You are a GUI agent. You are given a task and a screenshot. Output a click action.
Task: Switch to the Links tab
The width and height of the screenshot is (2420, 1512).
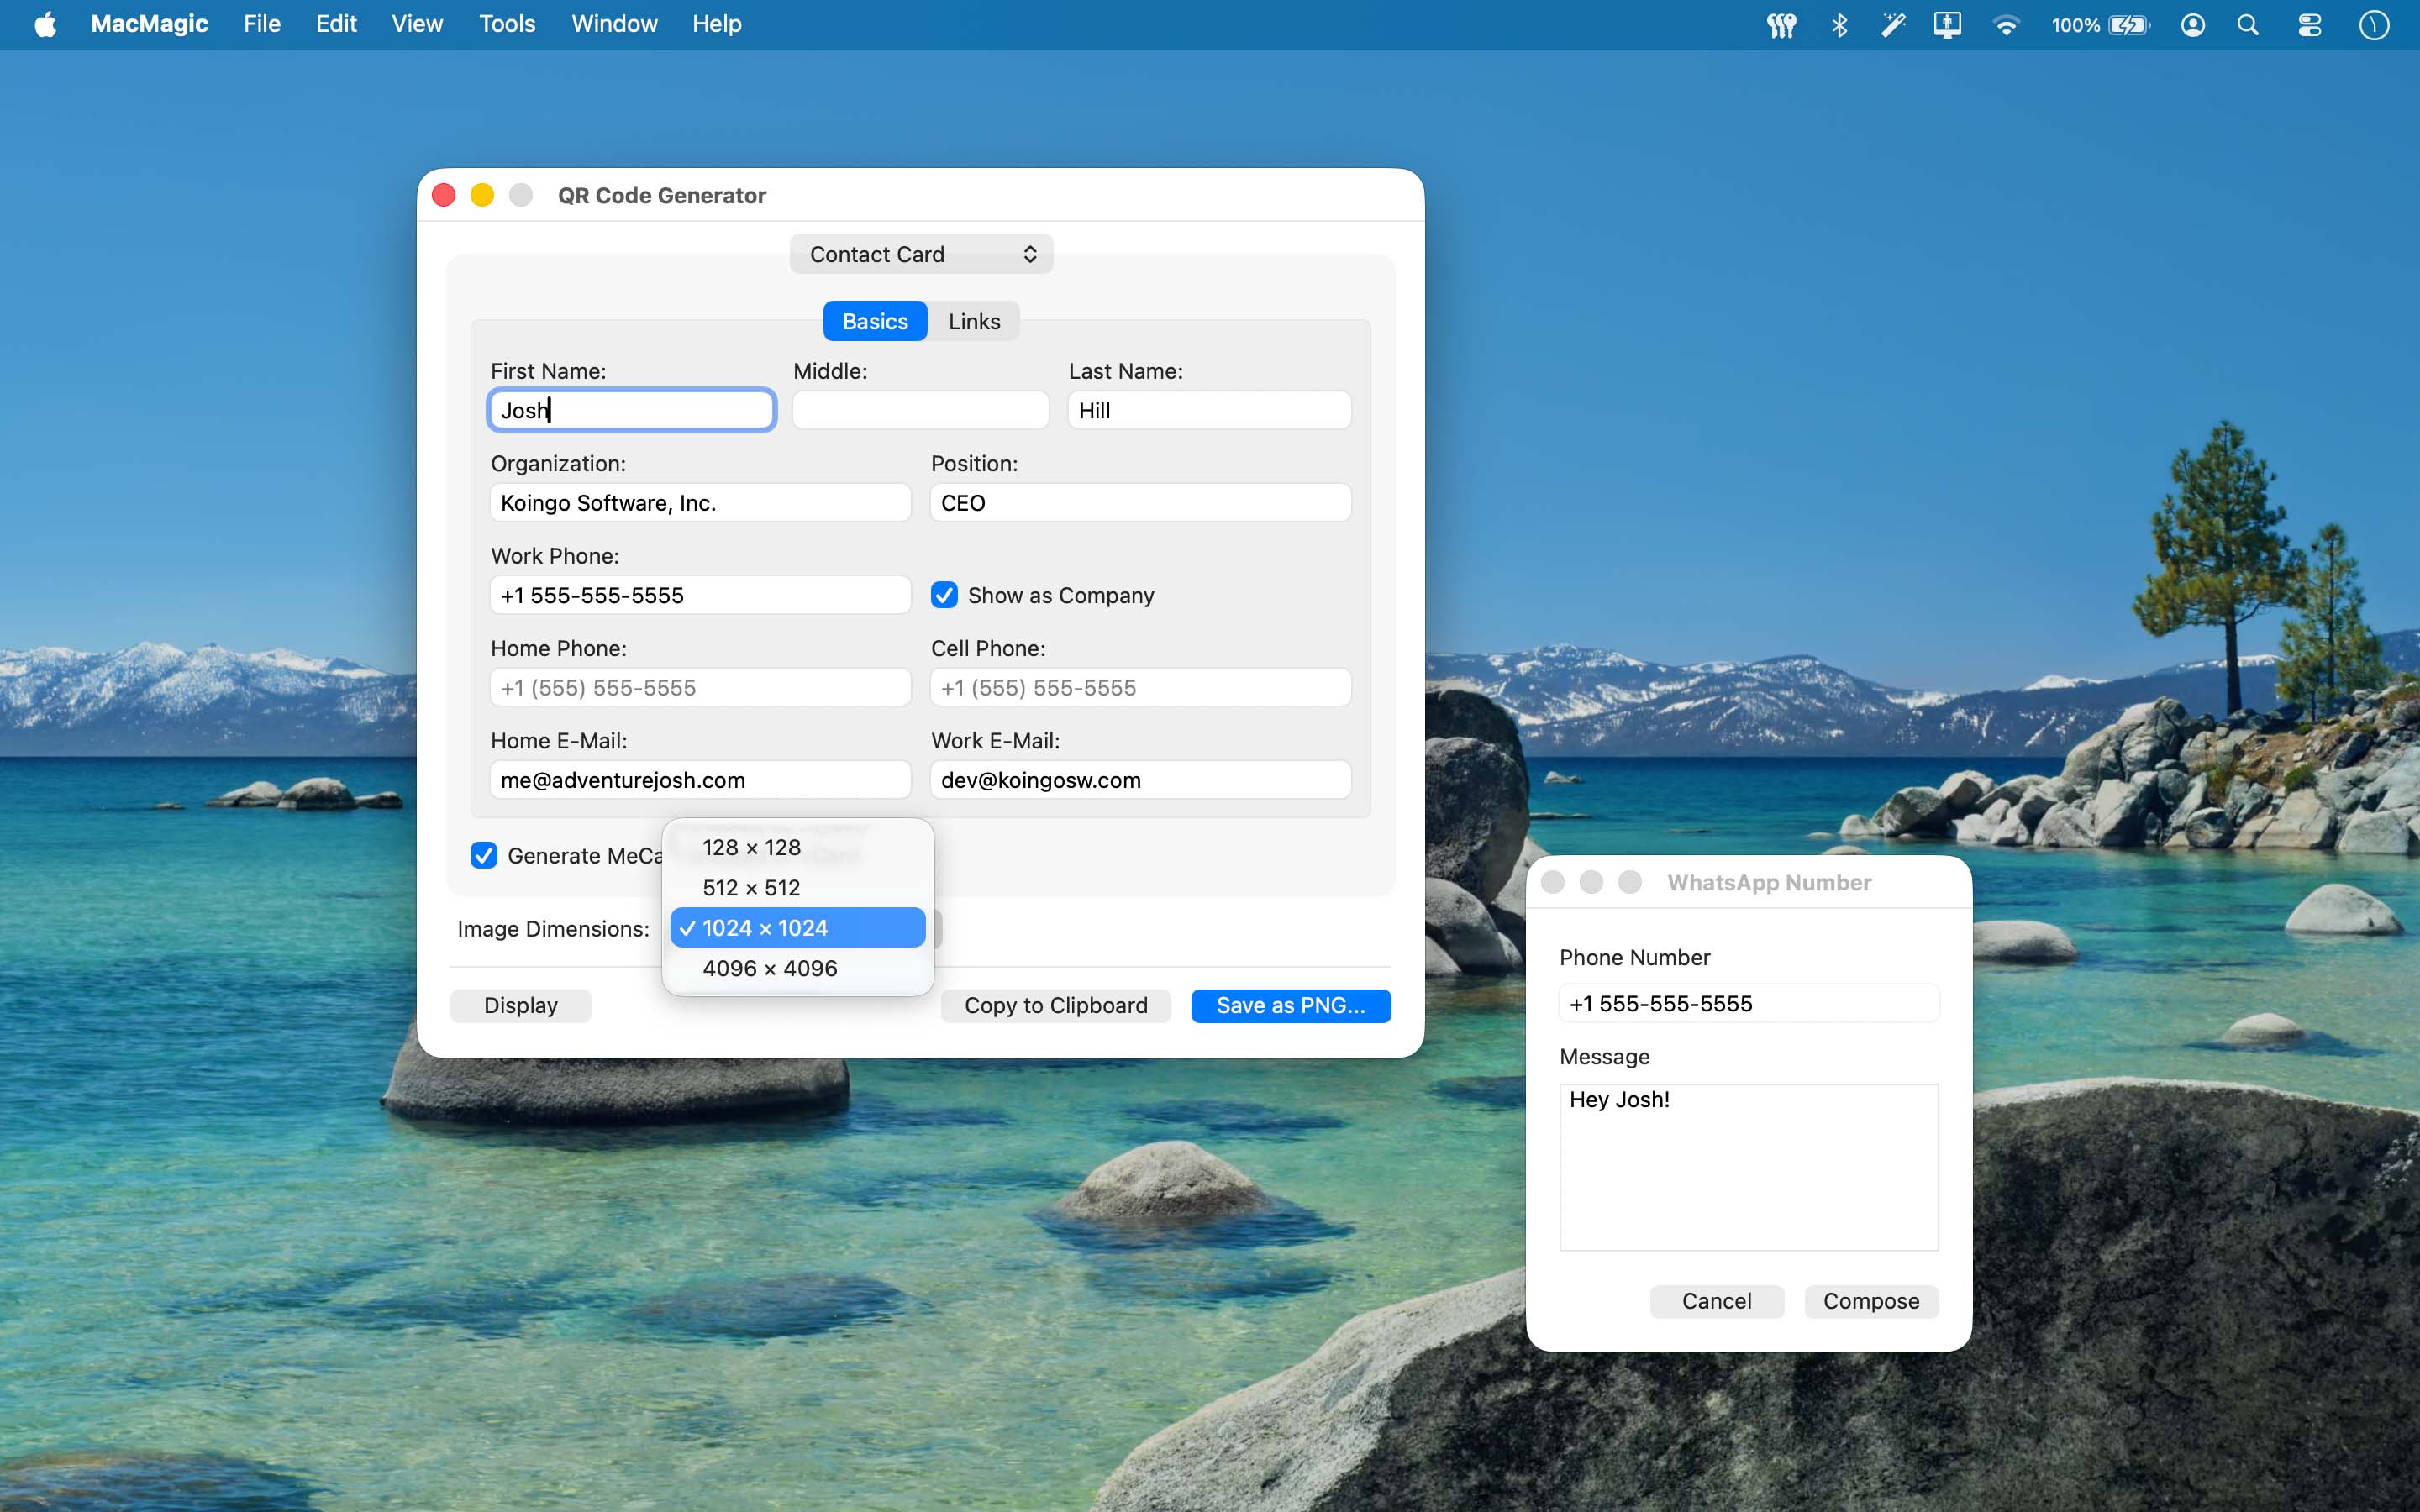(x=973, y=321)
